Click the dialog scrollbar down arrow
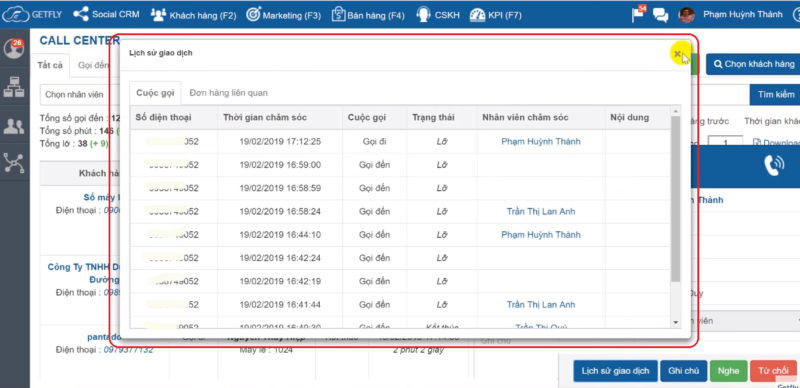The height and width of the screenshot is (388, 800). click(676, 323)
